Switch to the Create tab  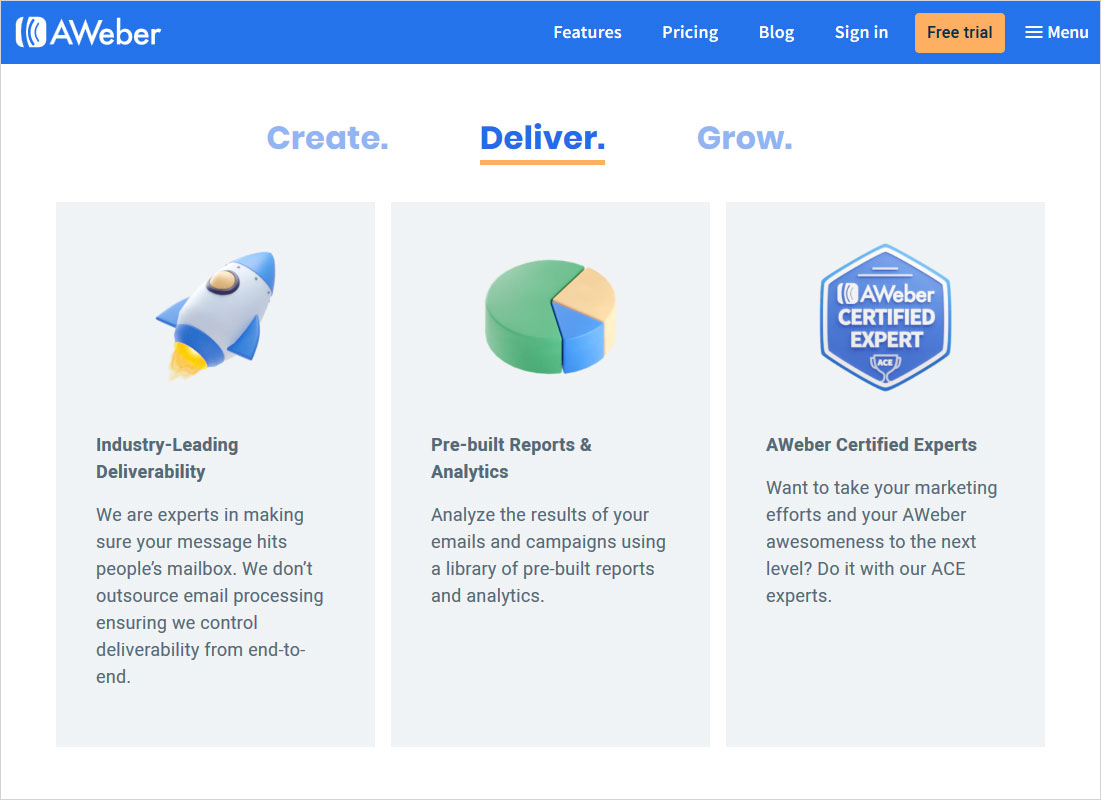327,138
